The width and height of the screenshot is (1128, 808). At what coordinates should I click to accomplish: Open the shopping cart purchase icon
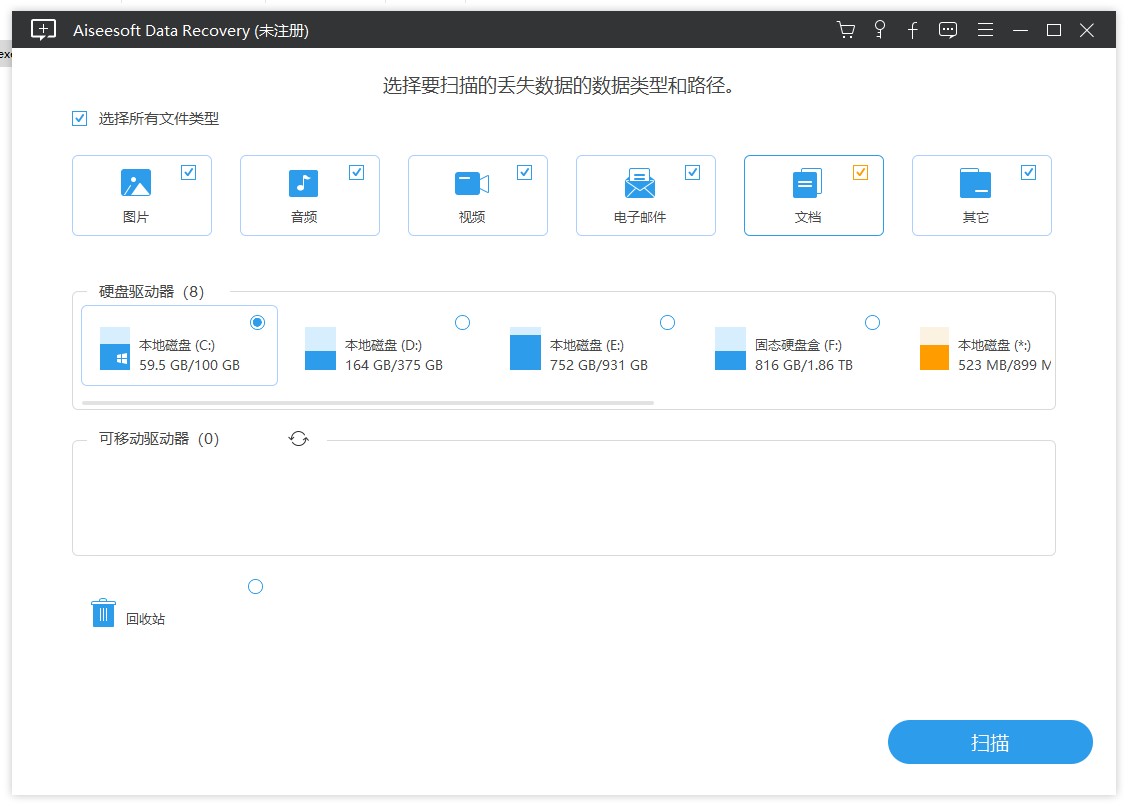[846, 30]
